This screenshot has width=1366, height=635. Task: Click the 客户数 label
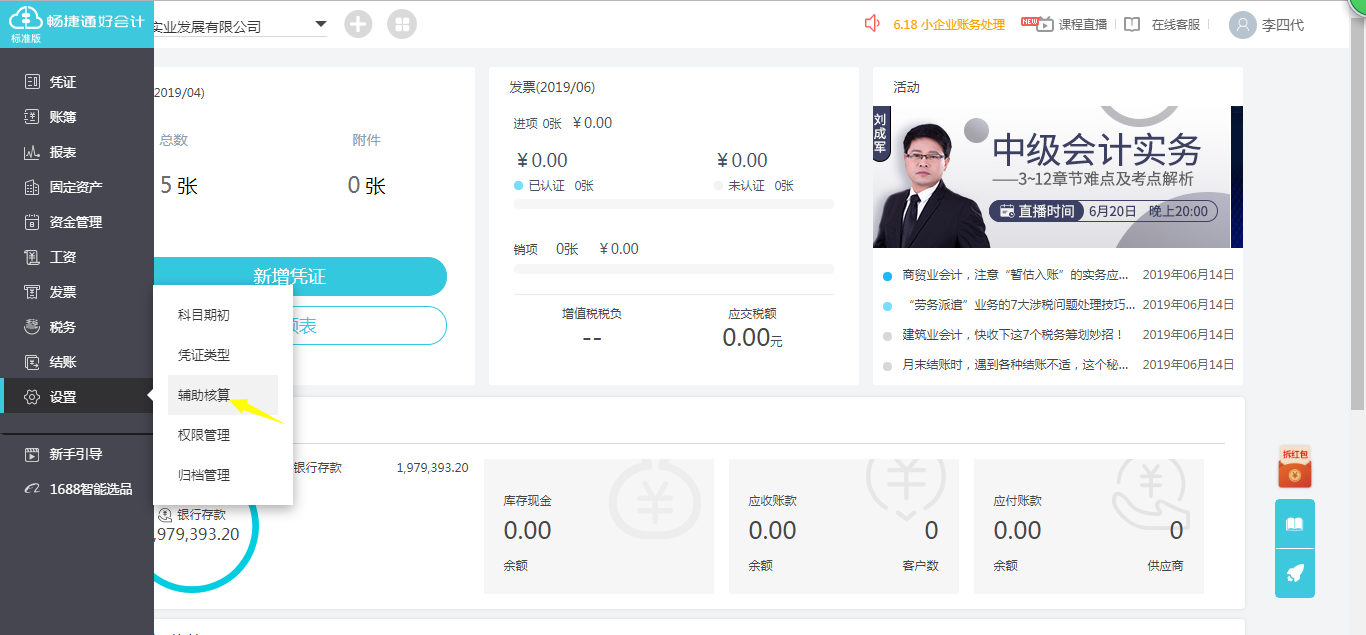click(x=920, y=566)
